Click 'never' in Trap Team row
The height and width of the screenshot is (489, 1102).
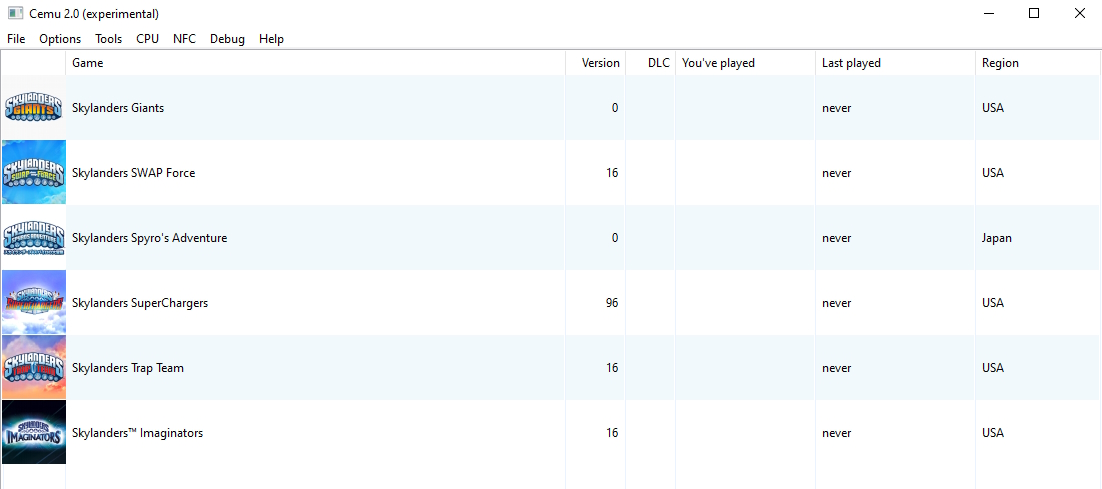(836, 367)
